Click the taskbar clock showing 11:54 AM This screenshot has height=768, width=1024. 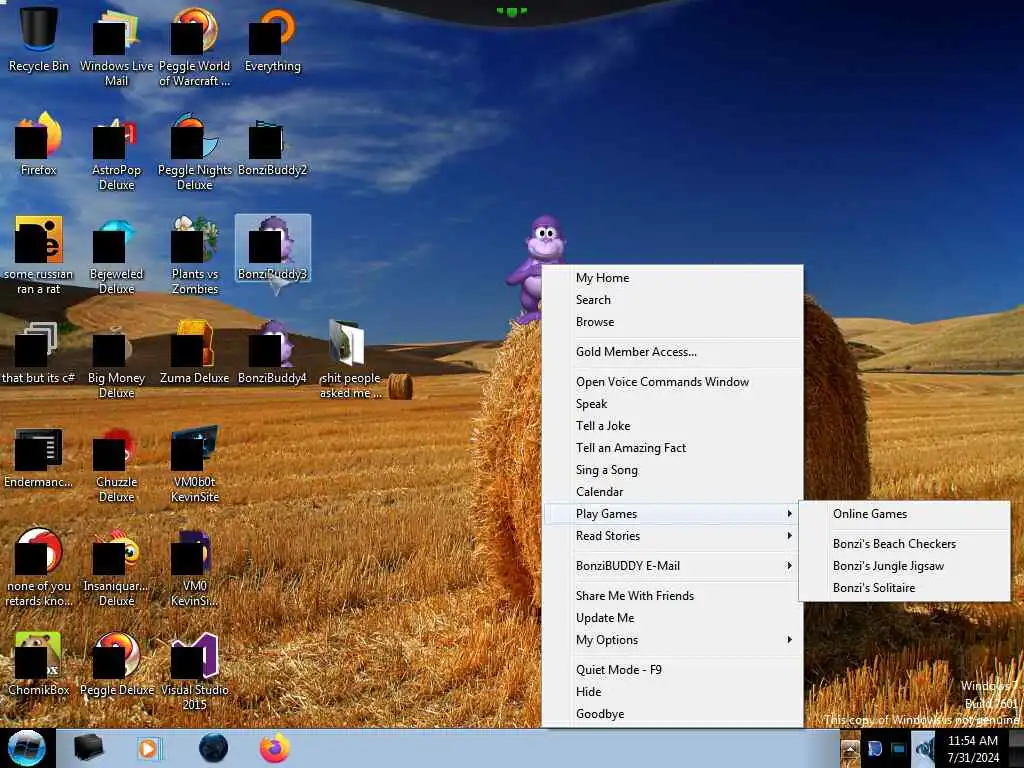tap(973, 749)
